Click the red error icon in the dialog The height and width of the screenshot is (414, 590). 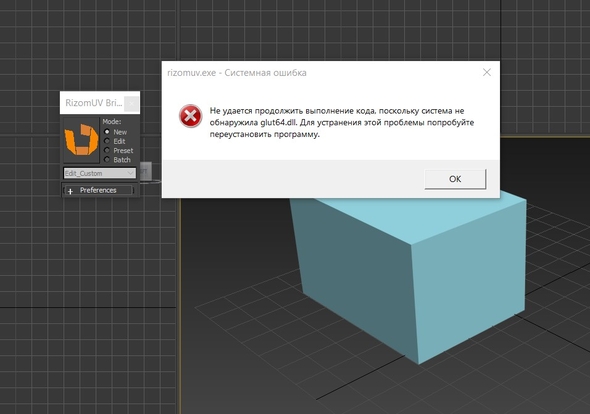[x=190, y=116]
